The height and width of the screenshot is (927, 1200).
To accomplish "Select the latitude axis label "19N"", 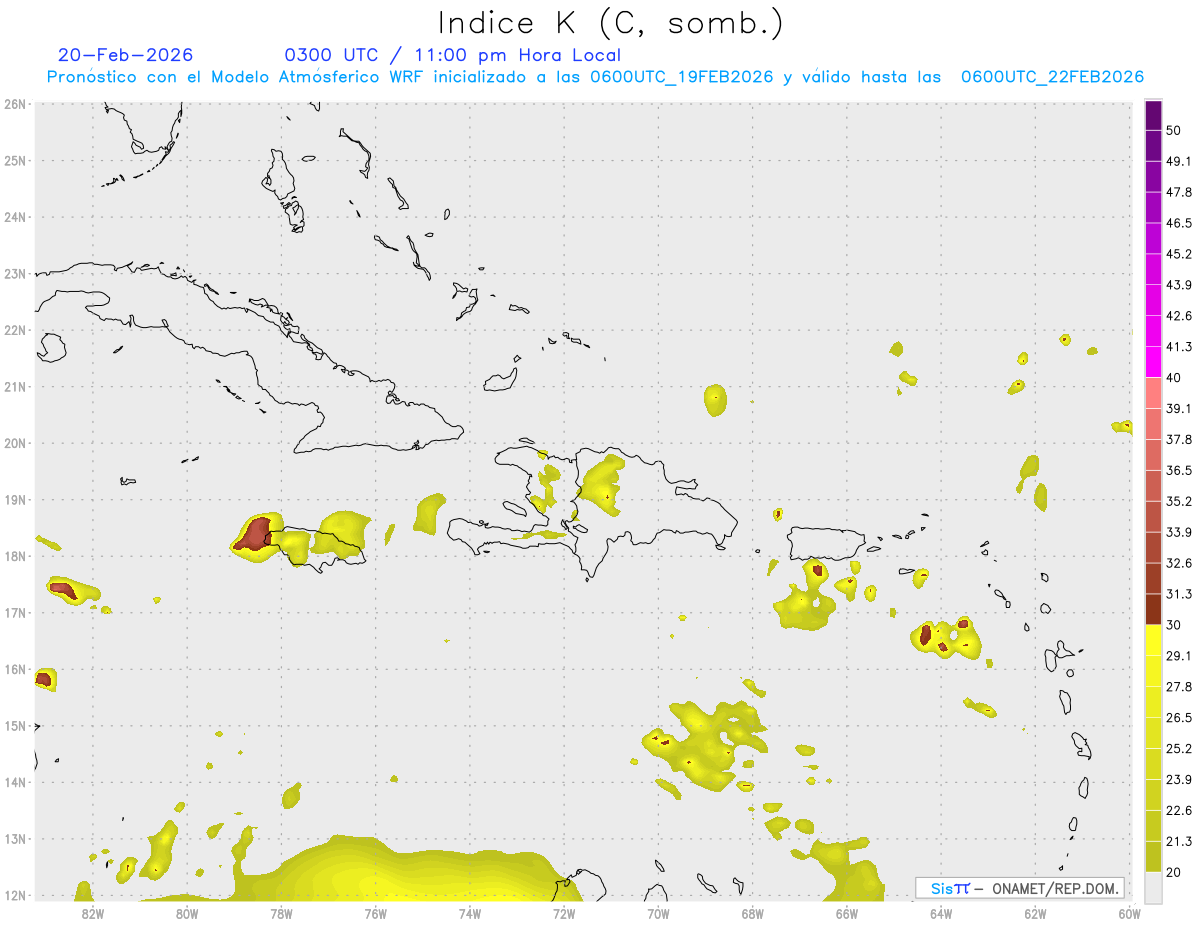I will [x=14, y=499].
